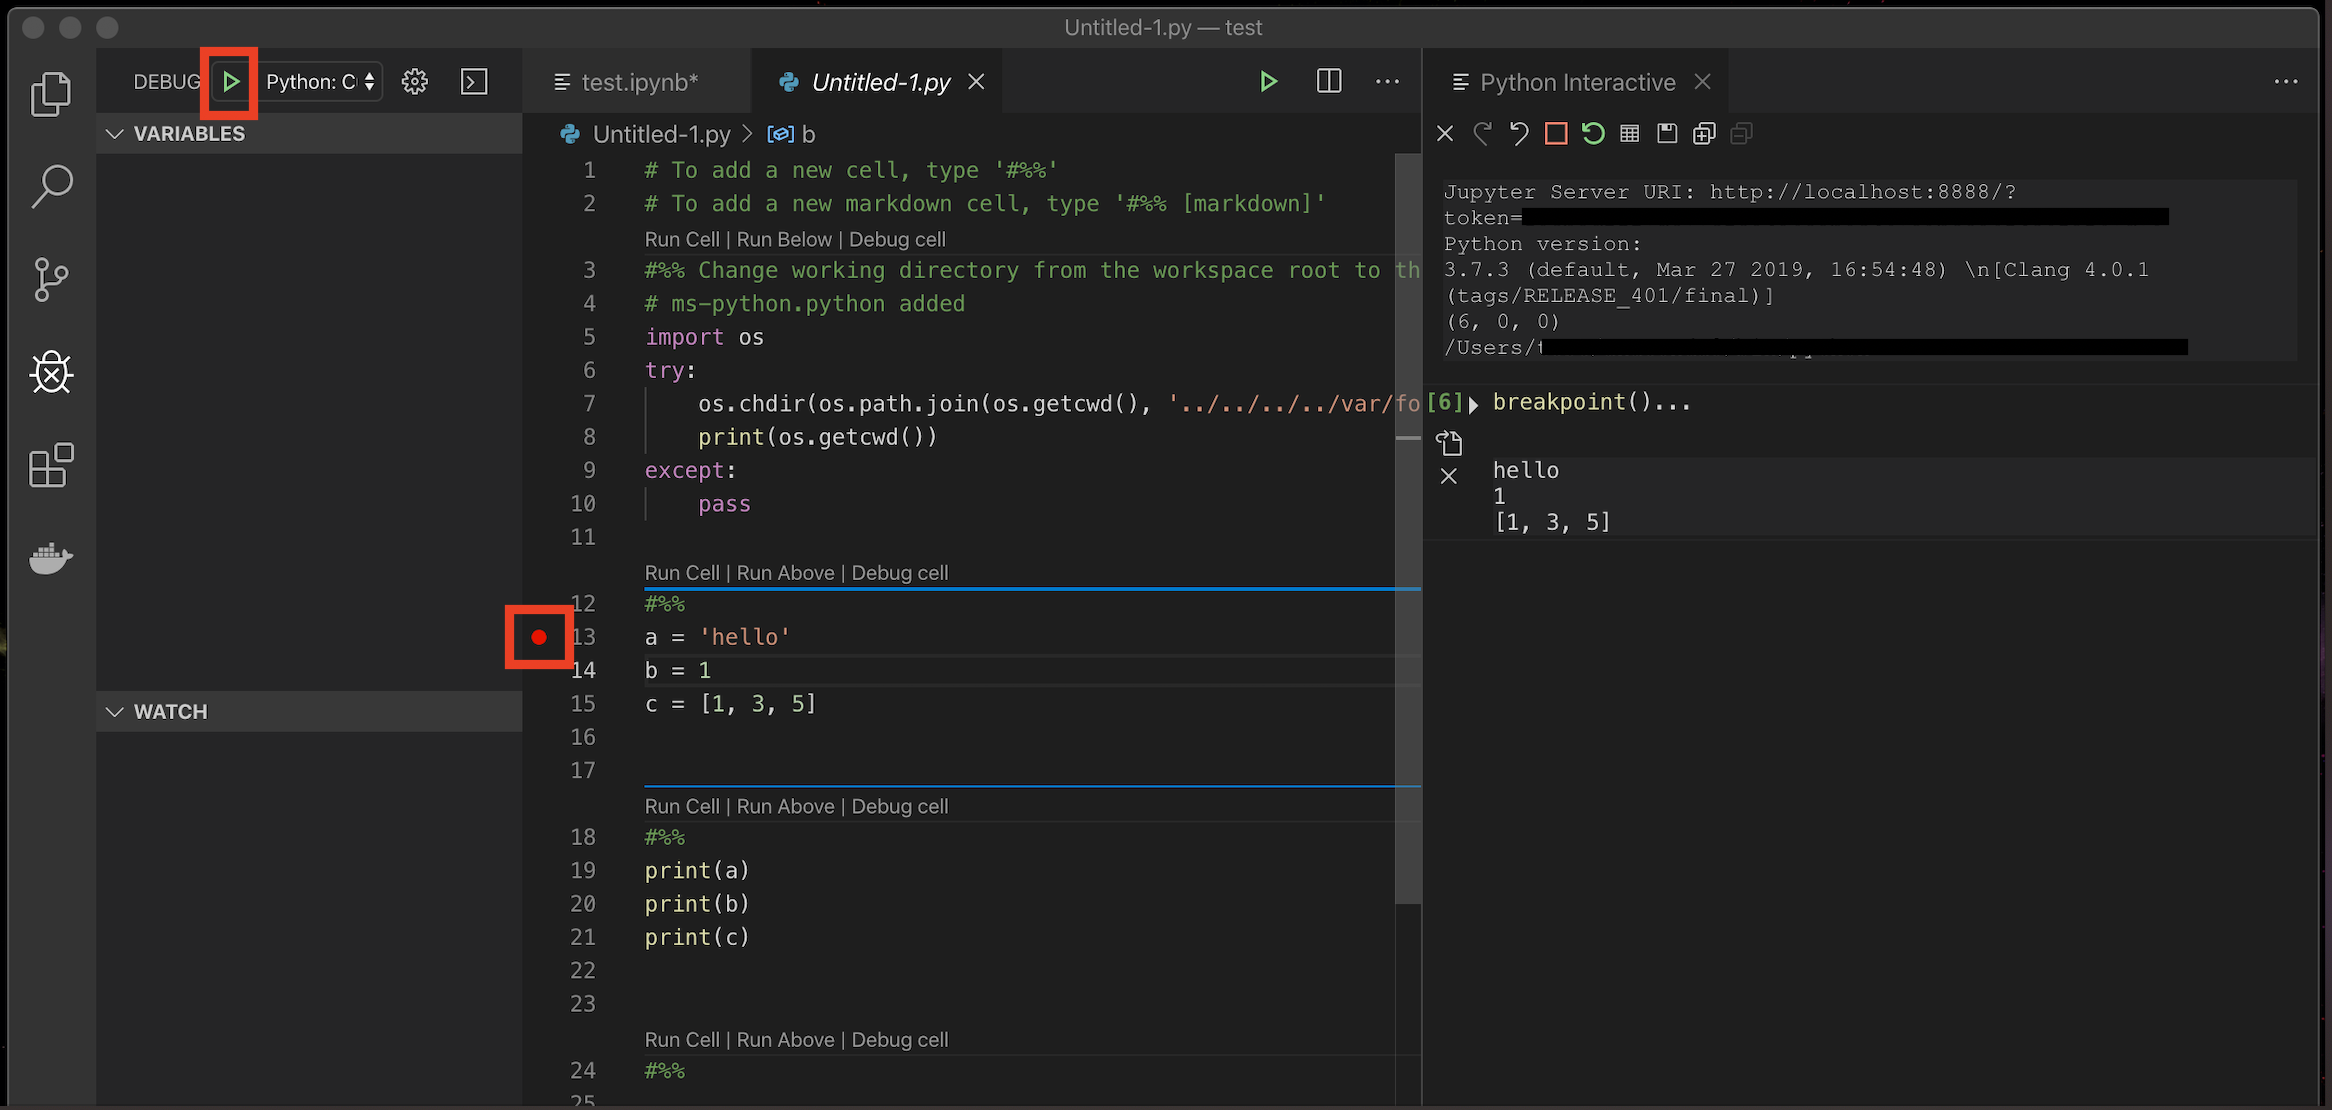The image size is (2332, 1110).
Task: Open the Search view in the activity bar
Action: 51,186
